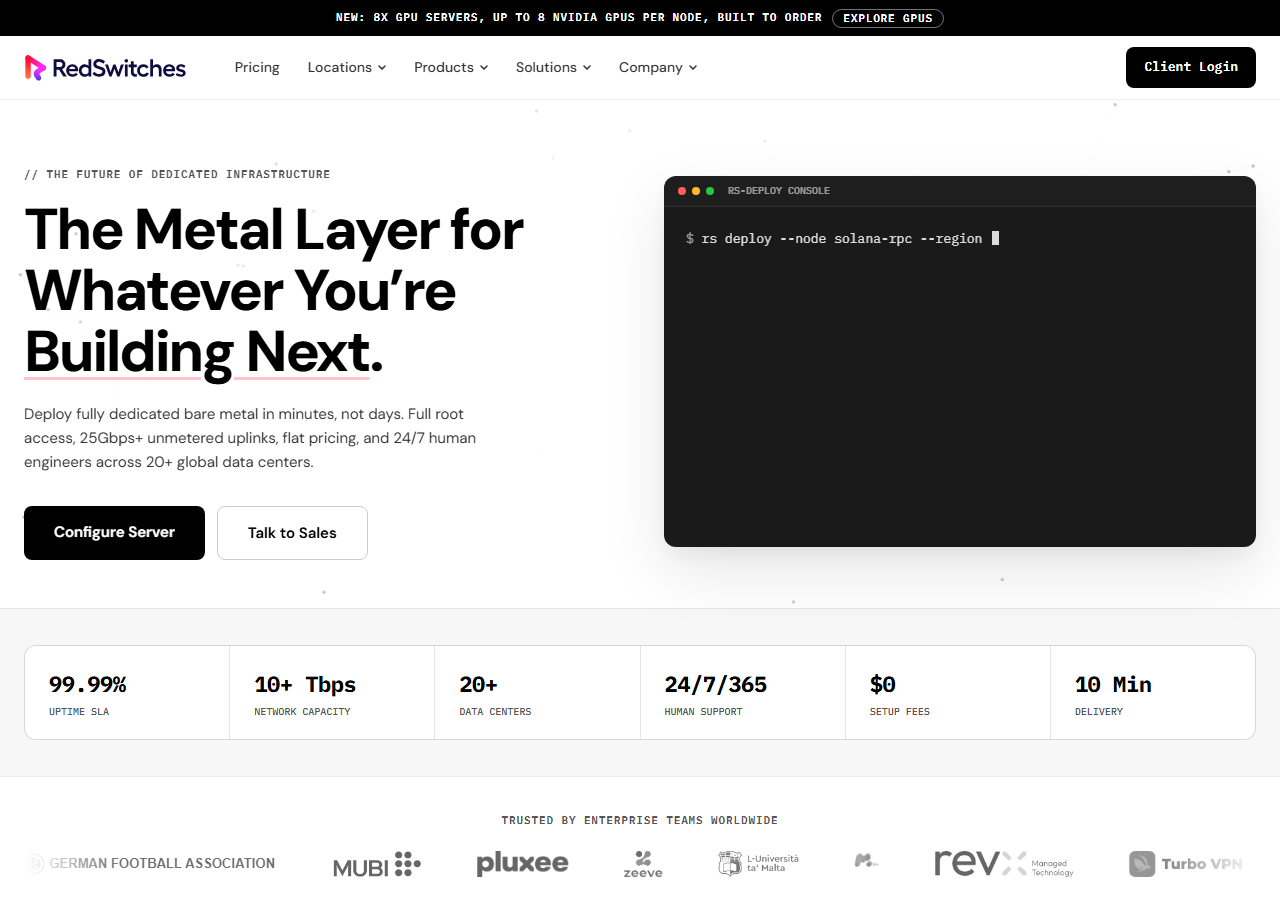Click the "Building Next." underlined headline text
The width and height of the screenshot is (1280, 900).
pyautogui.click(x=203, y=353)
